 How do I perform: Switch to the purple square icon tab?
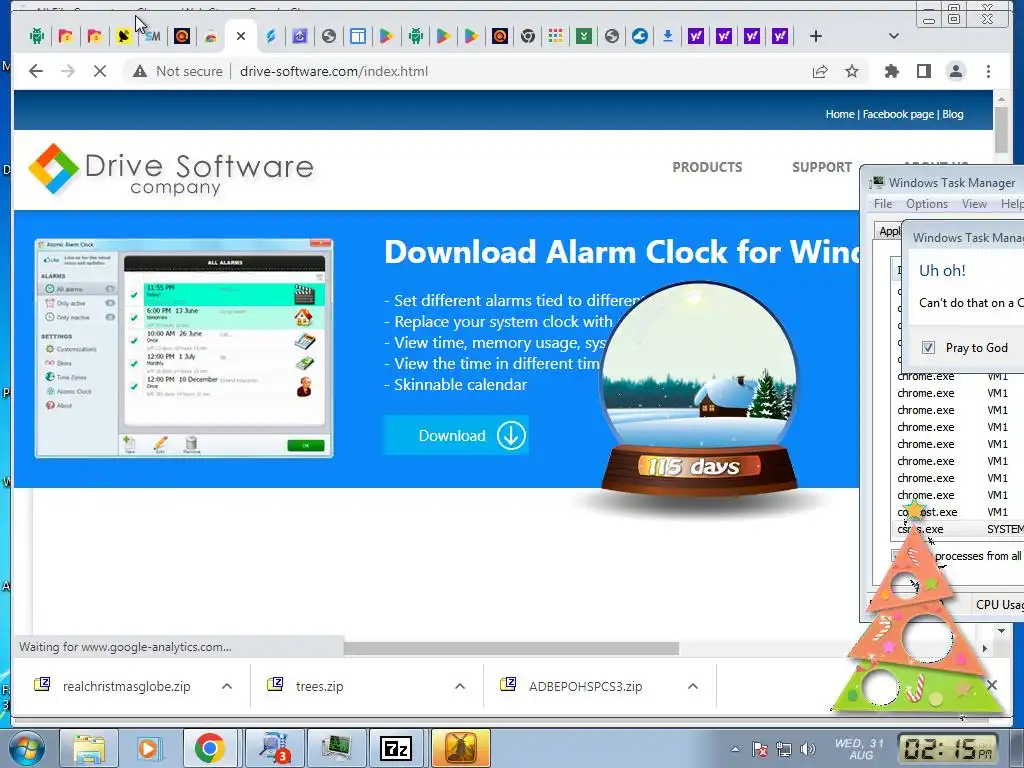pos(300,36)
